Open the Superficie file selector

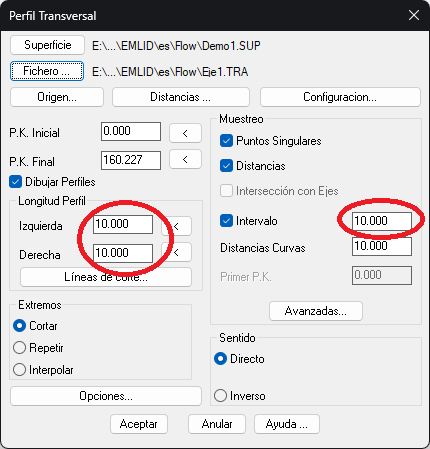(47, 45)
